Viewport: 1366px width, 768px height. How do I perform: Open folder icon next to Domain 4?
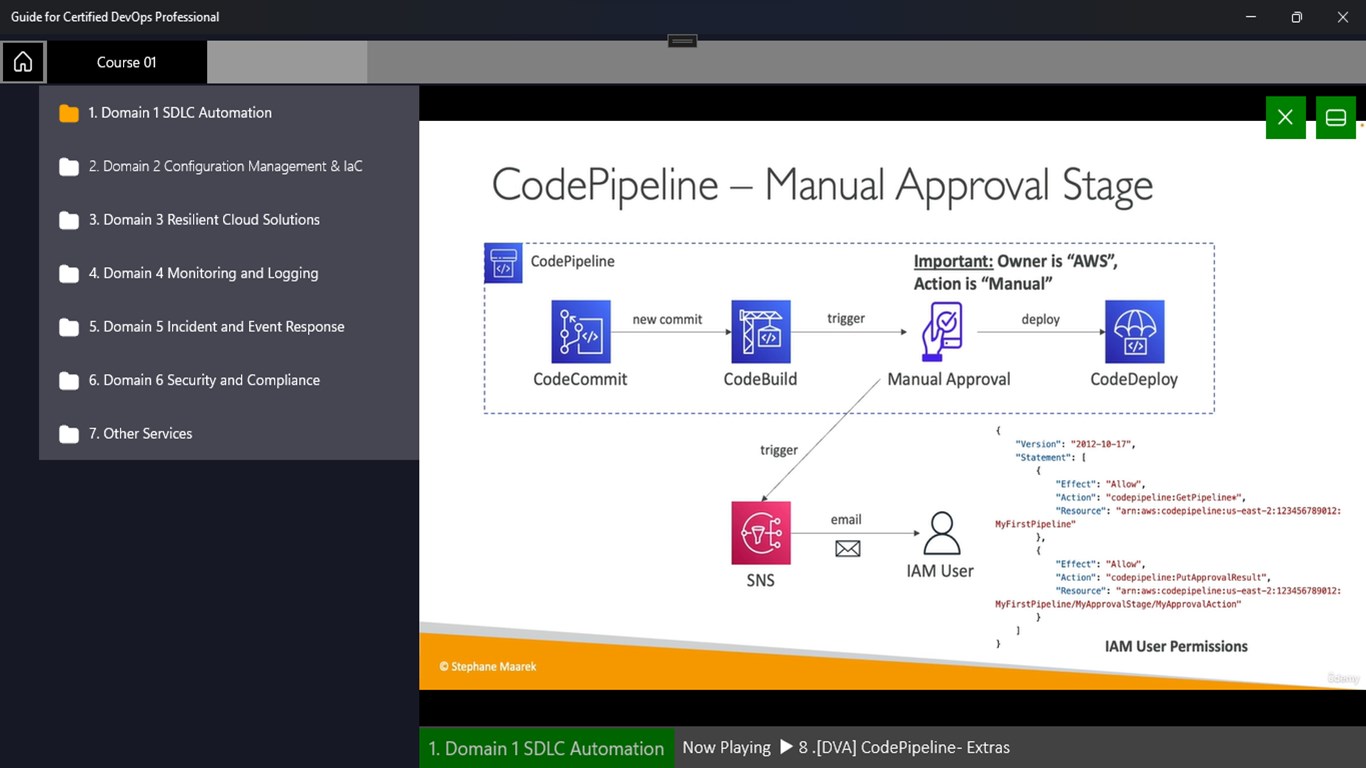(x=69, y=274)
